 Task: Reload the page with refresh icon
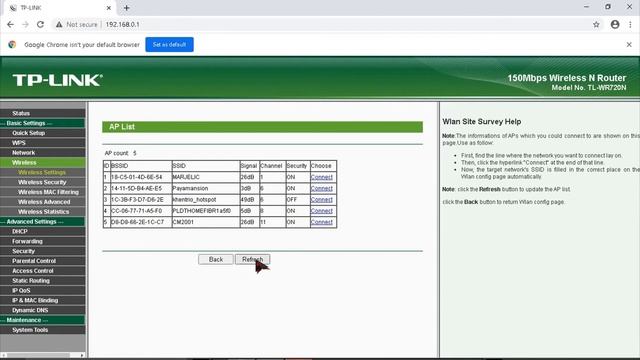(x=40, y=24)
